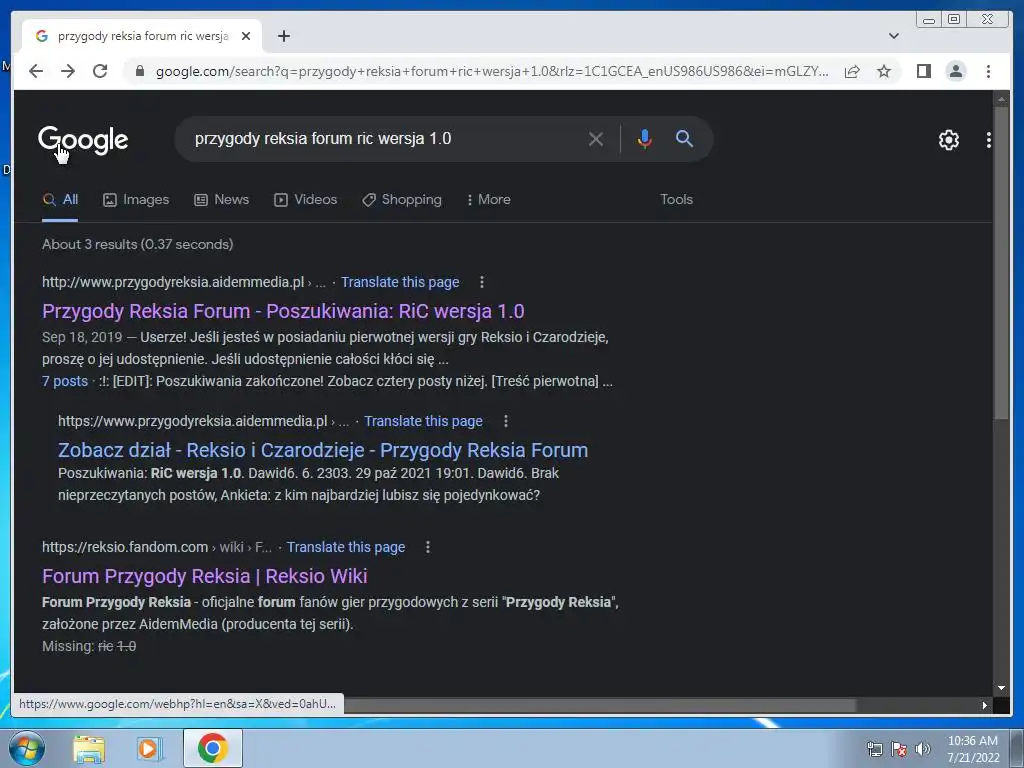This screenshot has height=768, width=1024.
Task: Click the browser forward arrow
Action: tap(68, 71)
